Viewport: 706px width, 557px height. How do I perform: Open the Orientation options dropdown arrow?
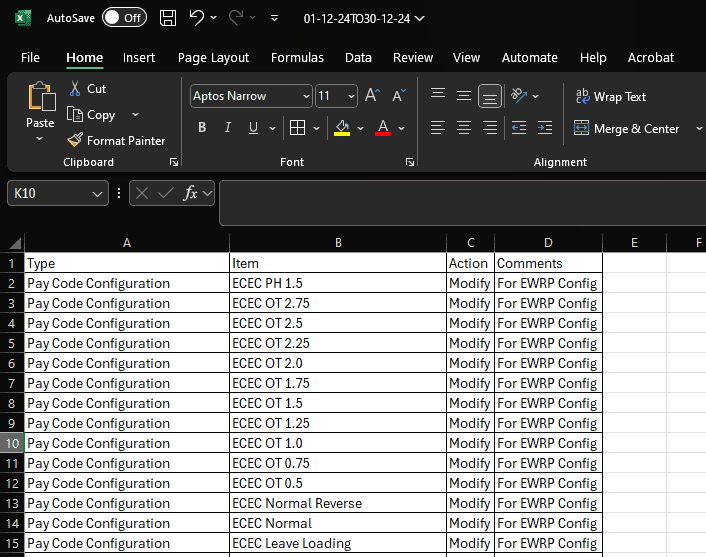535,96
